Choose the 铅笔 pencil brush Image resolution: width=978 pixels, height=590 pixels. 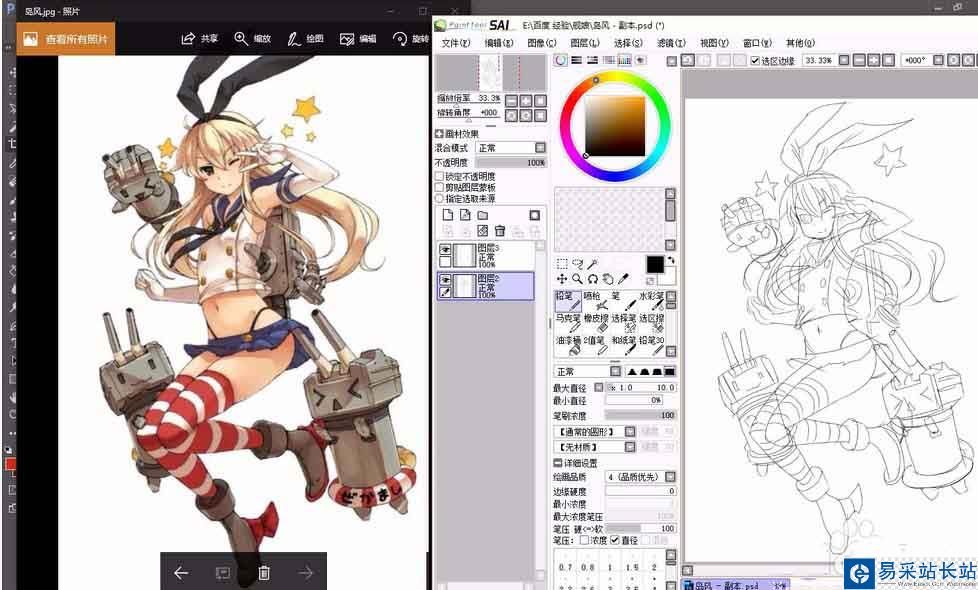pos(568,301)
